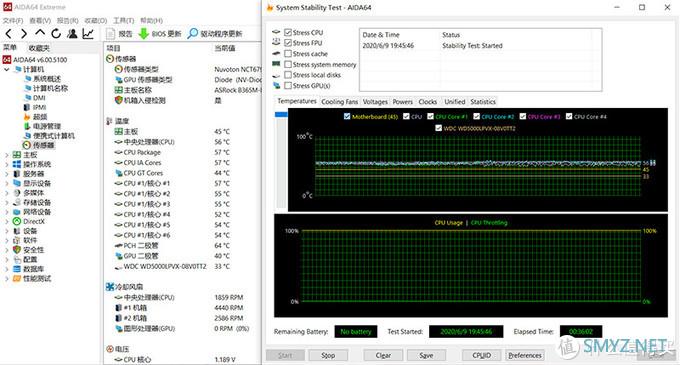Image resolution: width=680 pixels, height=365 pixels.
Task: Go up one level with the up arrow icon
Action: tap(40, 33)
